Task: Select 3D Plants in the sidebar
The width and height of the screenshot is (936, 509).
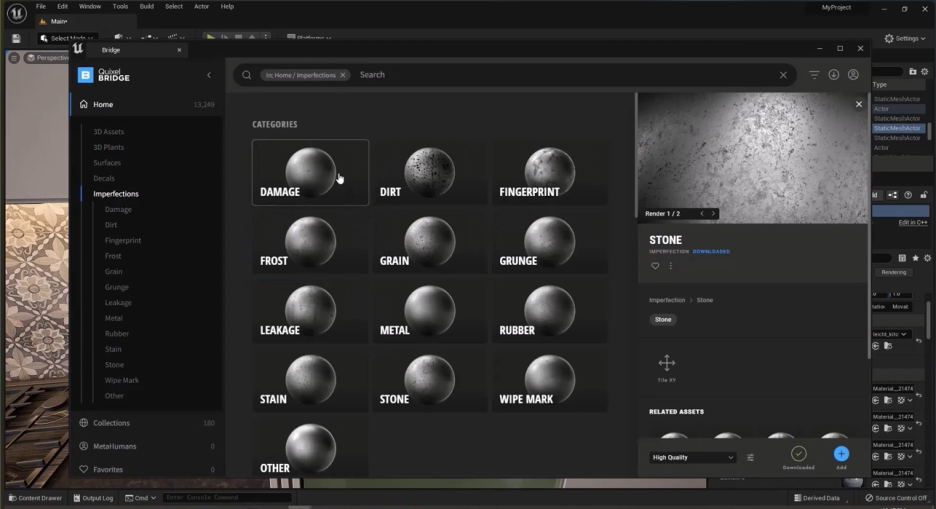Action: pos(109,147)
